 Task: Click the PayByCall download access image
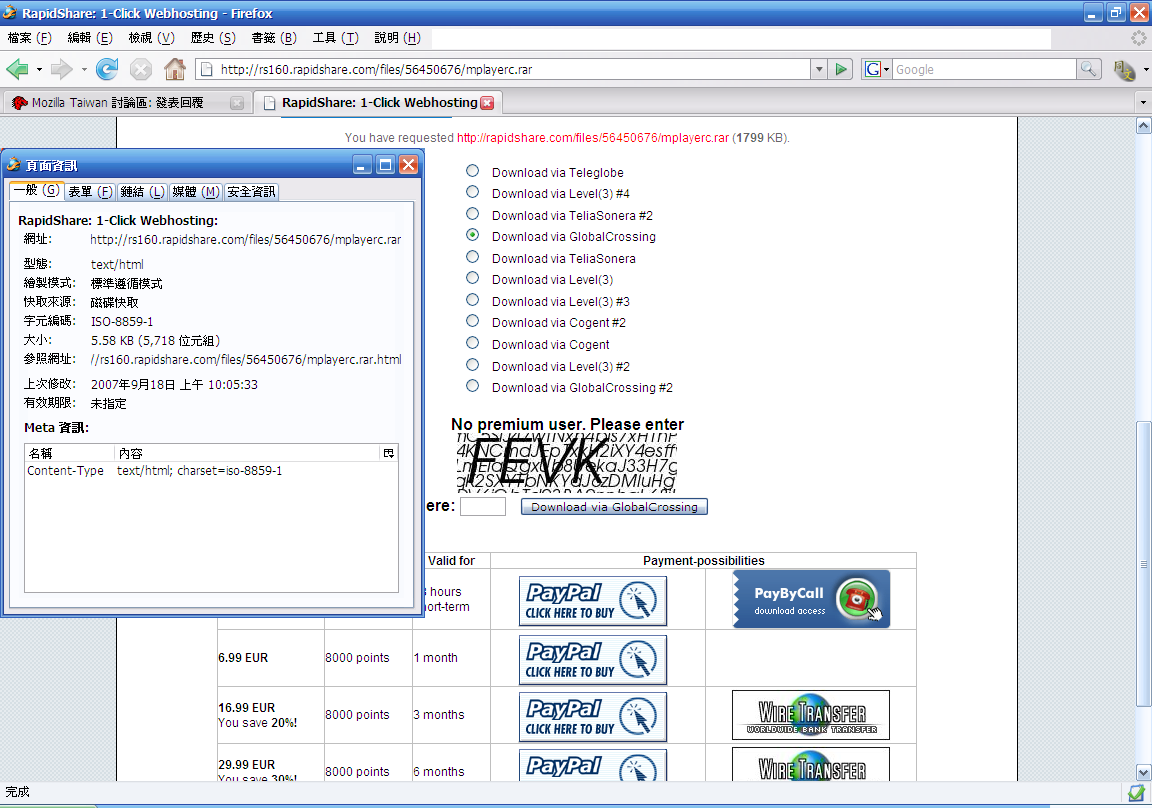(811, 599)
